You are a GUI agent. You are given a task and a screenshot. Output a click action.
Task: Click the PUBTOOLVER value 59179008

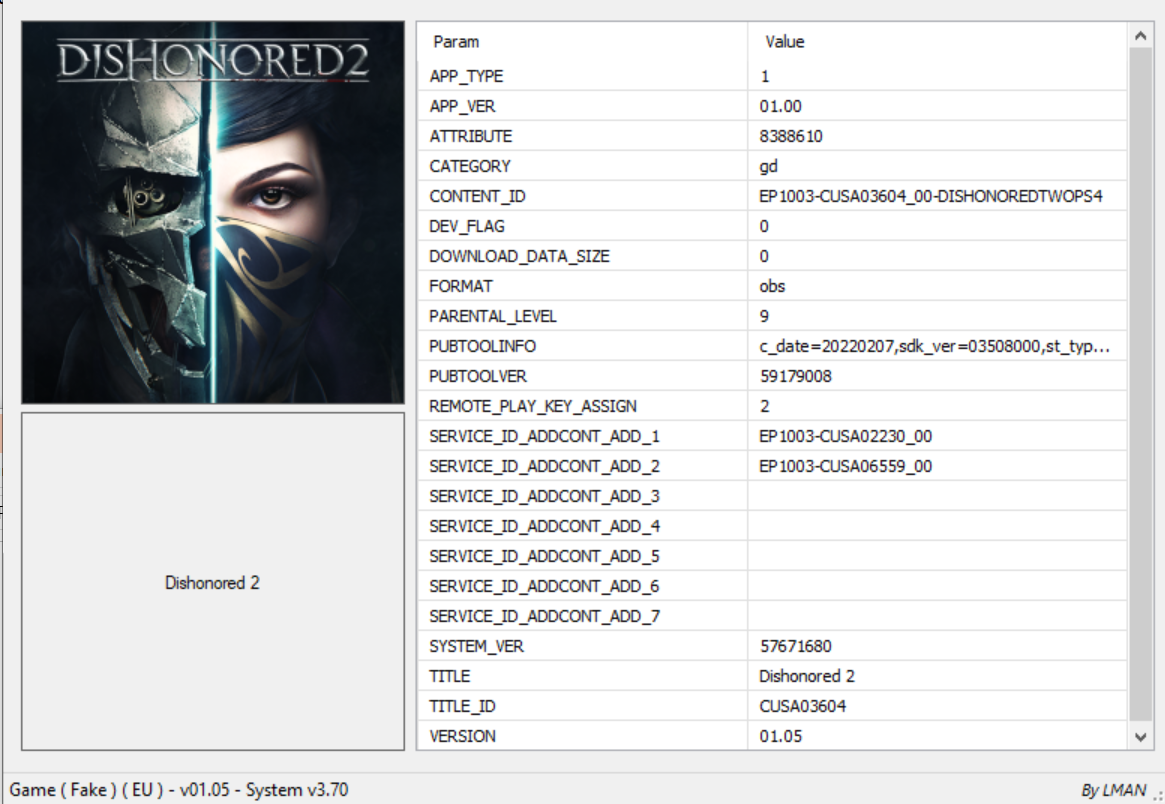(x=795, y=376)
